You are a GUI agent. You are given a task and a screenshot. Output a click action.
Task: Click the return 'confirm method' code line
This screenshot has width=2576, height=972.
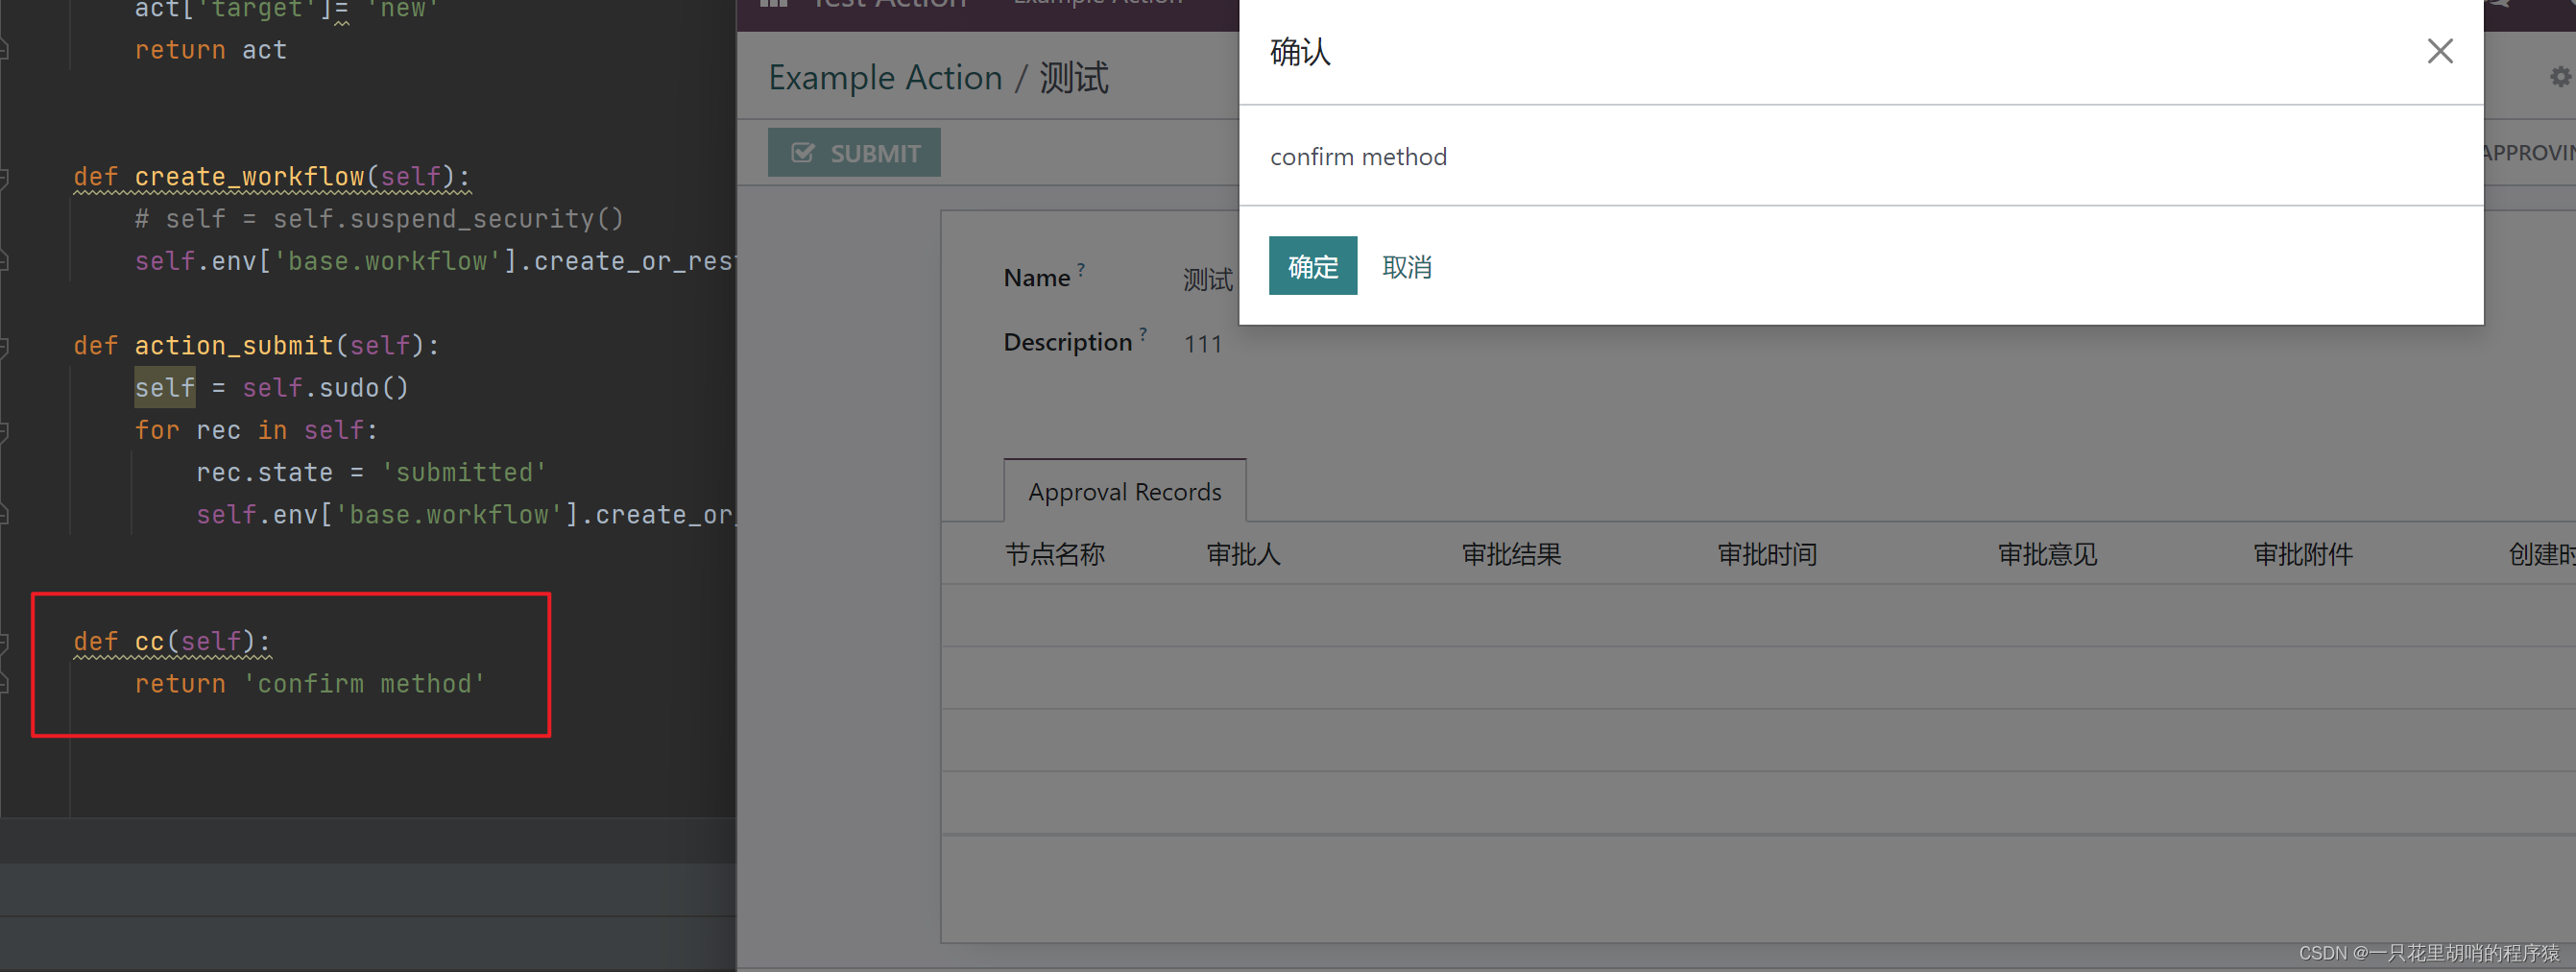click(310, 684)
